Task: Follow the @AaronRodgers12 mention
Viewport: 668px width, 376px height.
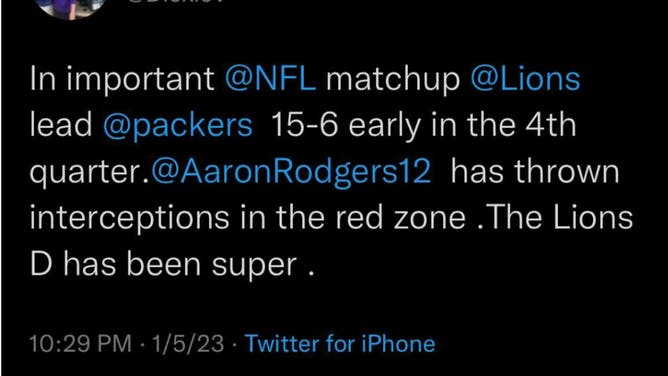Action: 291,173
